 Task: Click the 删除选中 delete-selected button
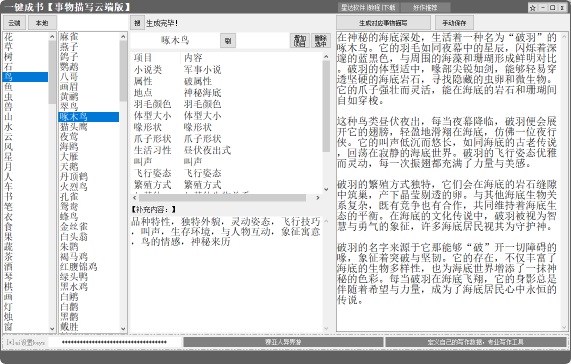pyautogui.click(x=320, y=40)
